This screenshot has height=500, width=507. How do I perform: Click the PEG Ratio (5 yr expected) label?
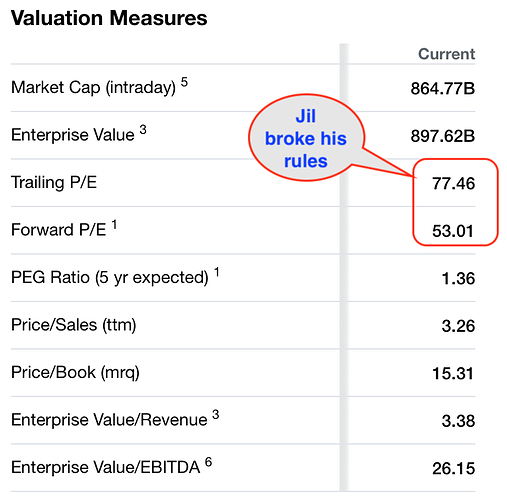[115, 277]
